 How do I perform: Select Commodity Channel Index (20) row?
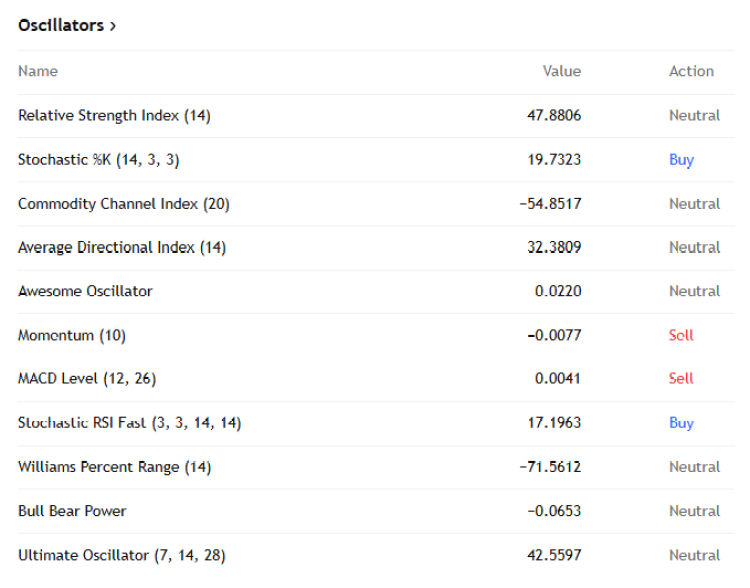[124, 204]
